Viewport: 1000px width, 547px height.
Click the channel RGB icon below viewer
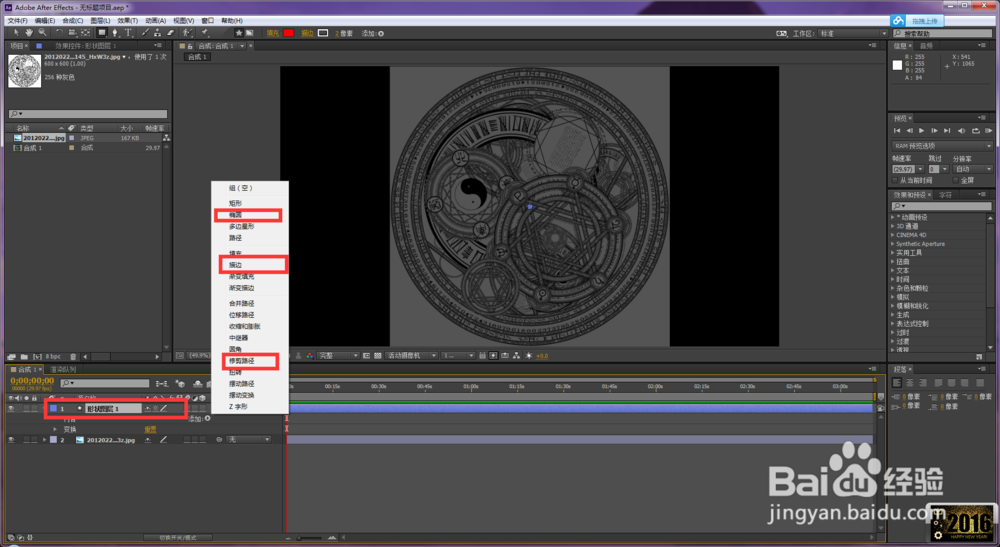pos(310,356)
